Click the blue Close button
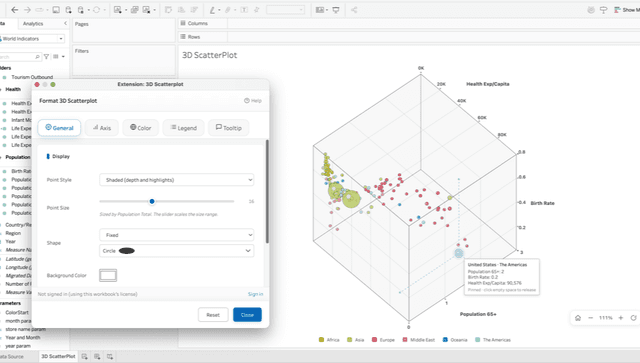The image size is (640, 363). (247, 315)
